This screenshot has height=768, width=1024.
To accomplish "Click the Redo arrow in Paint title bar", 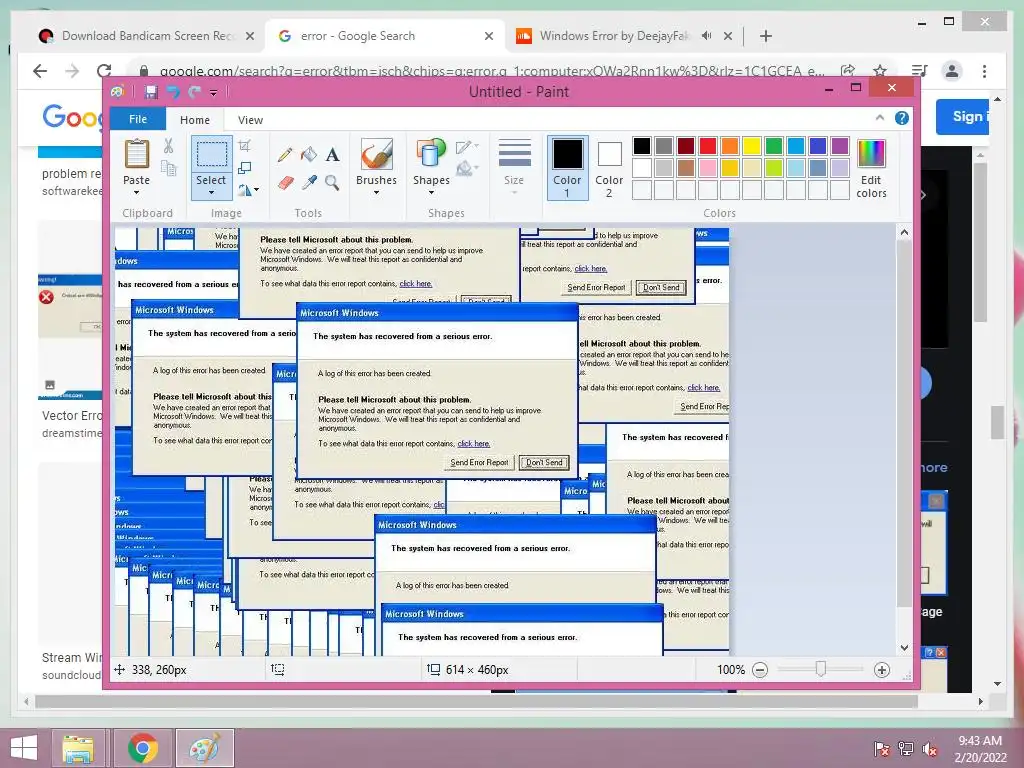I will (x=194, y=92).
